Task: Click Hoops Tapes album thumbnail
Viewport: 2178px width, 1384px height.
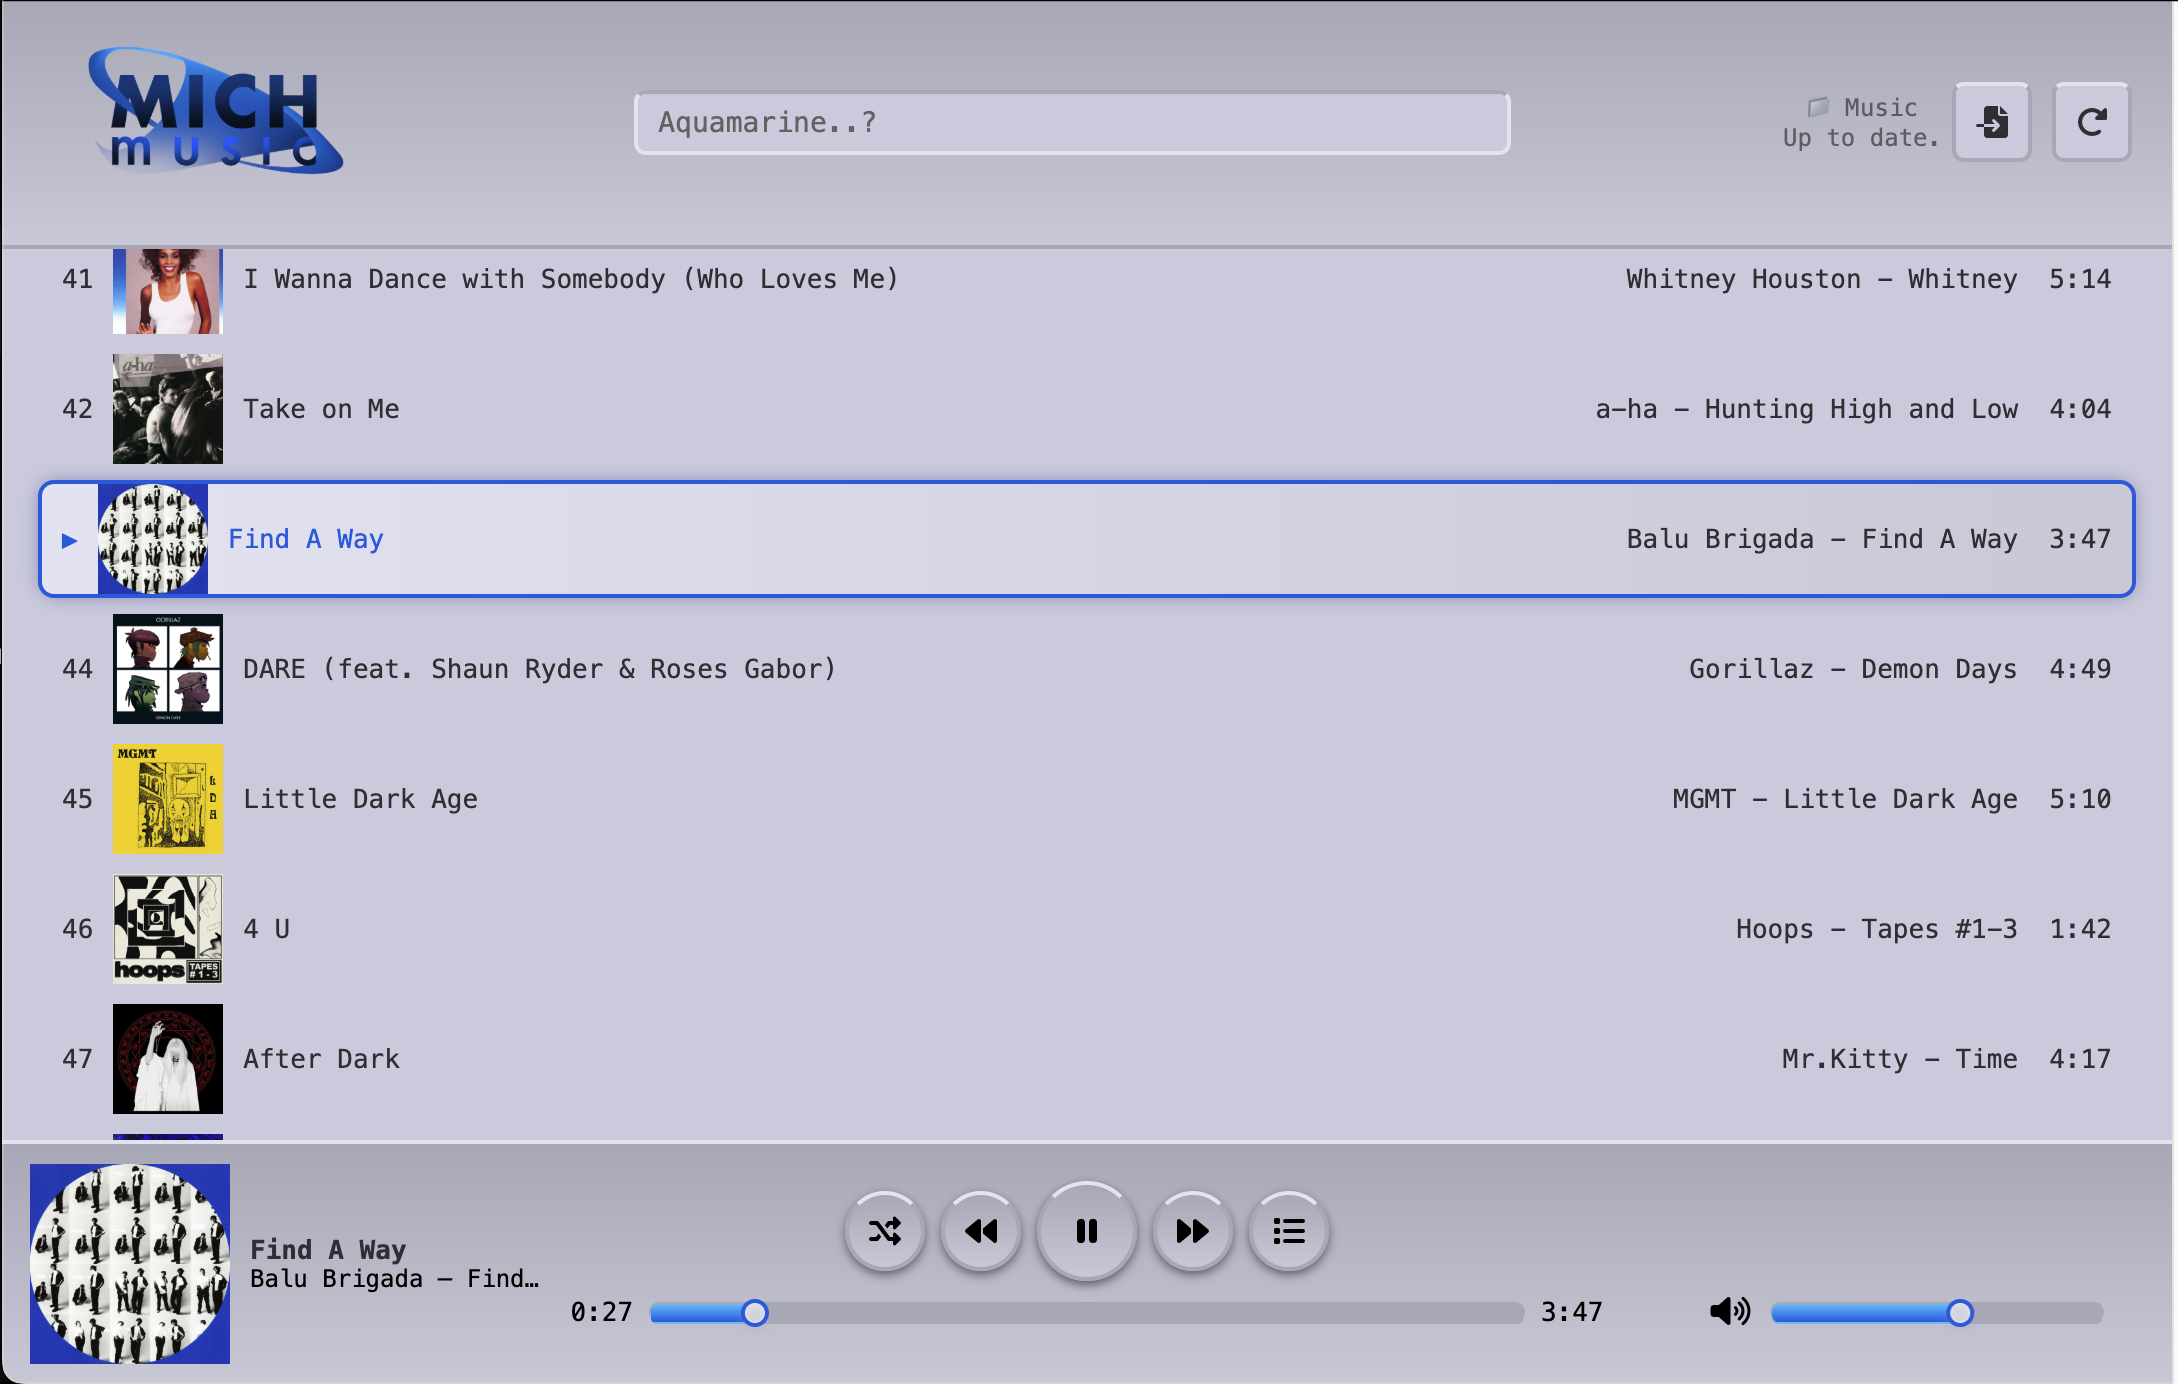Action: pos(168,929)
